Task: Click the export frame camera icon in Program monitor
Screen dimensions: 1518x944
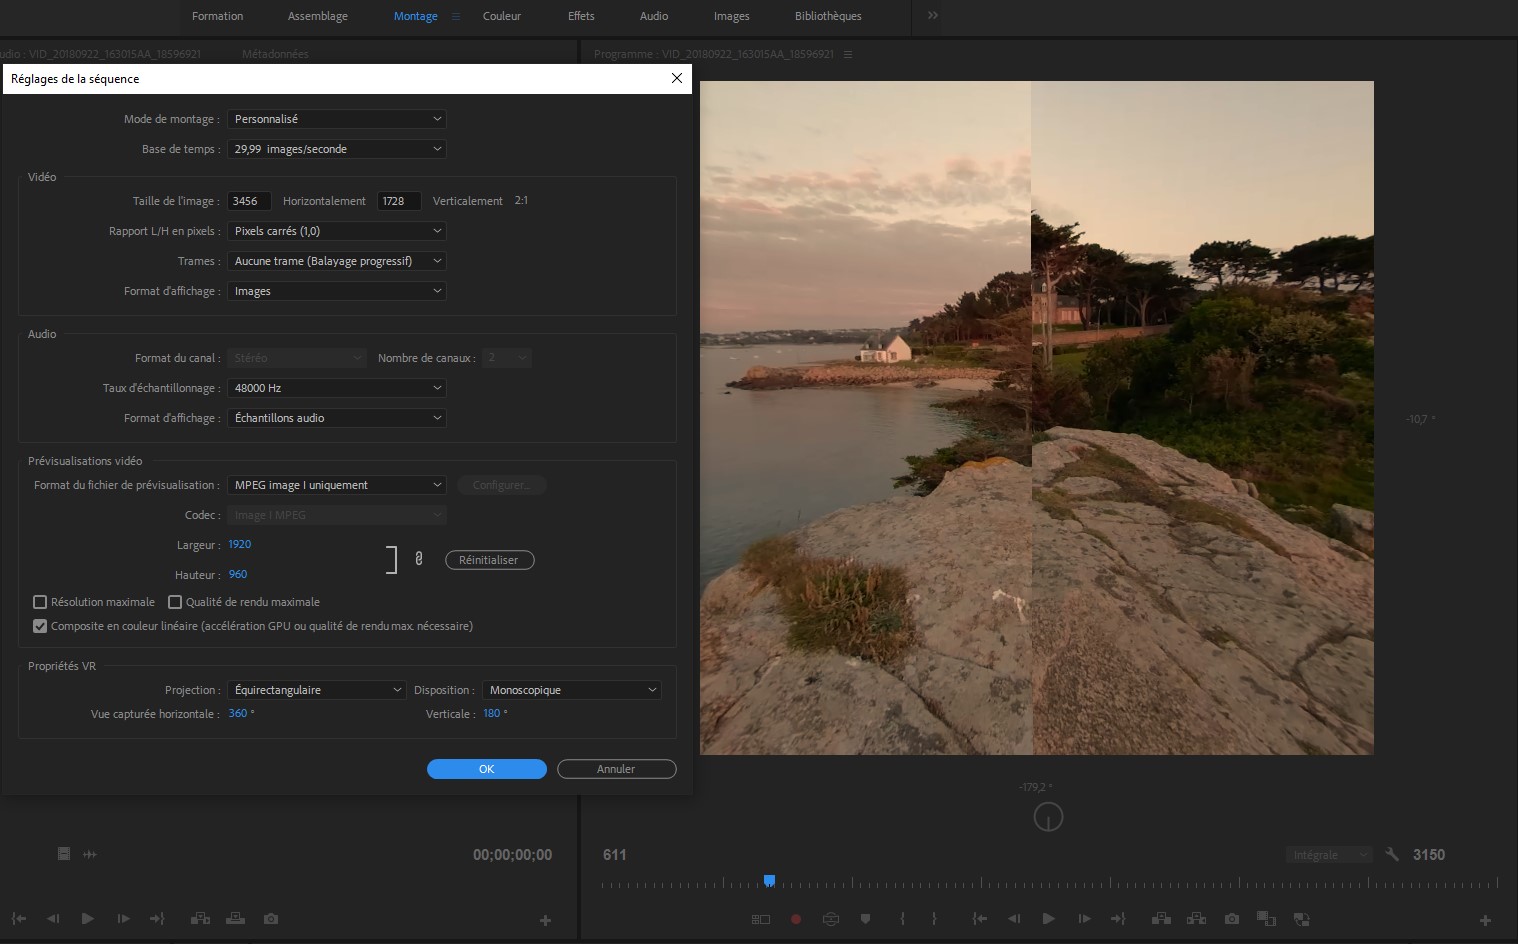Action: 1232,919
